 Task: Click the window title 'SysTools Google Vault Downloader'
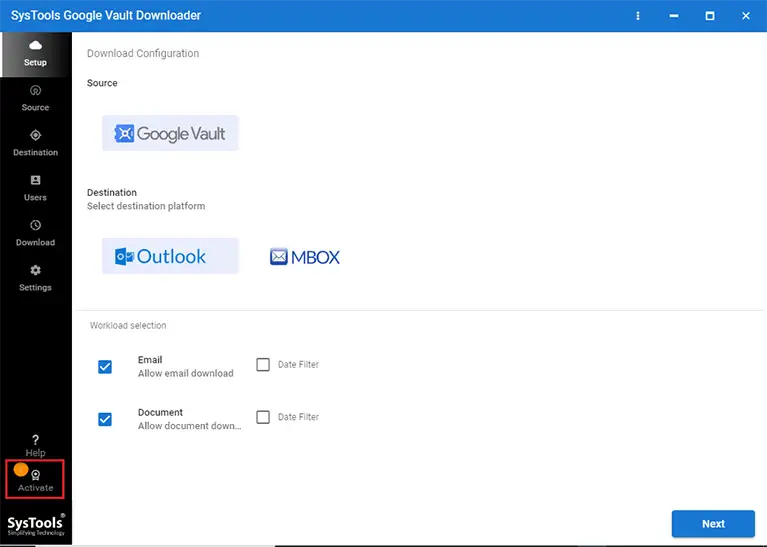(x=106, y=15)
